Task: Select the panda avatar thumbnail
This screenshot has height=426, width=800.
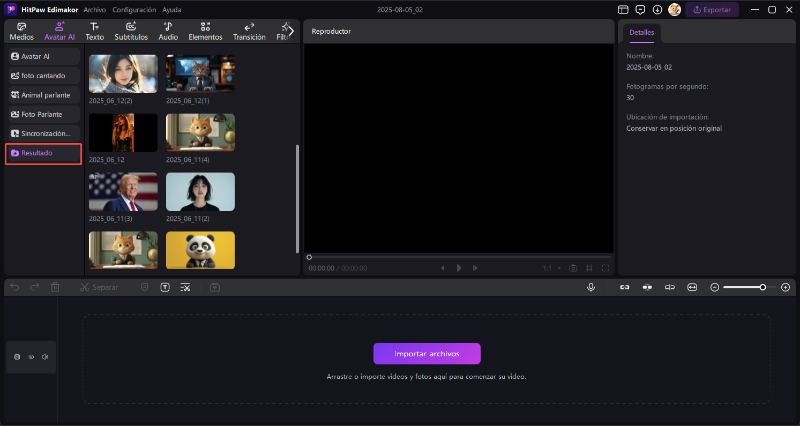Action: (200, 250)
